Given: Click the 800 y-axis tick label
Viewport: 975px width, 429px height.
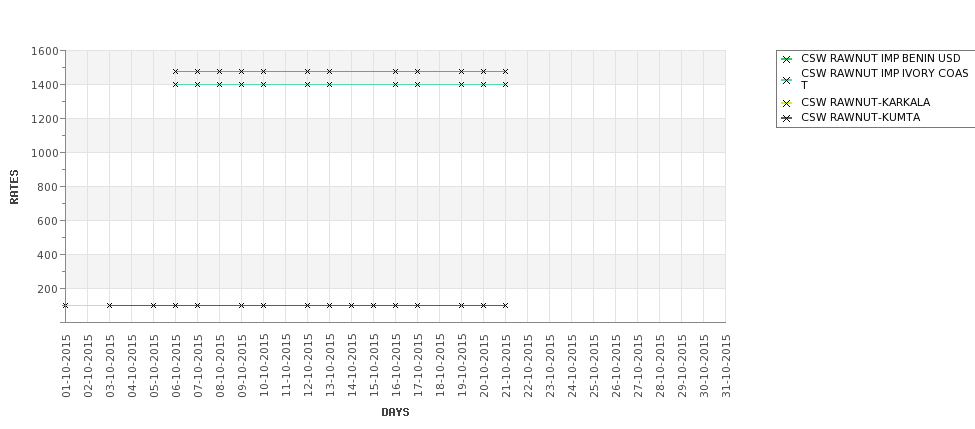Looking at the screenshot, I should point(47,187).
